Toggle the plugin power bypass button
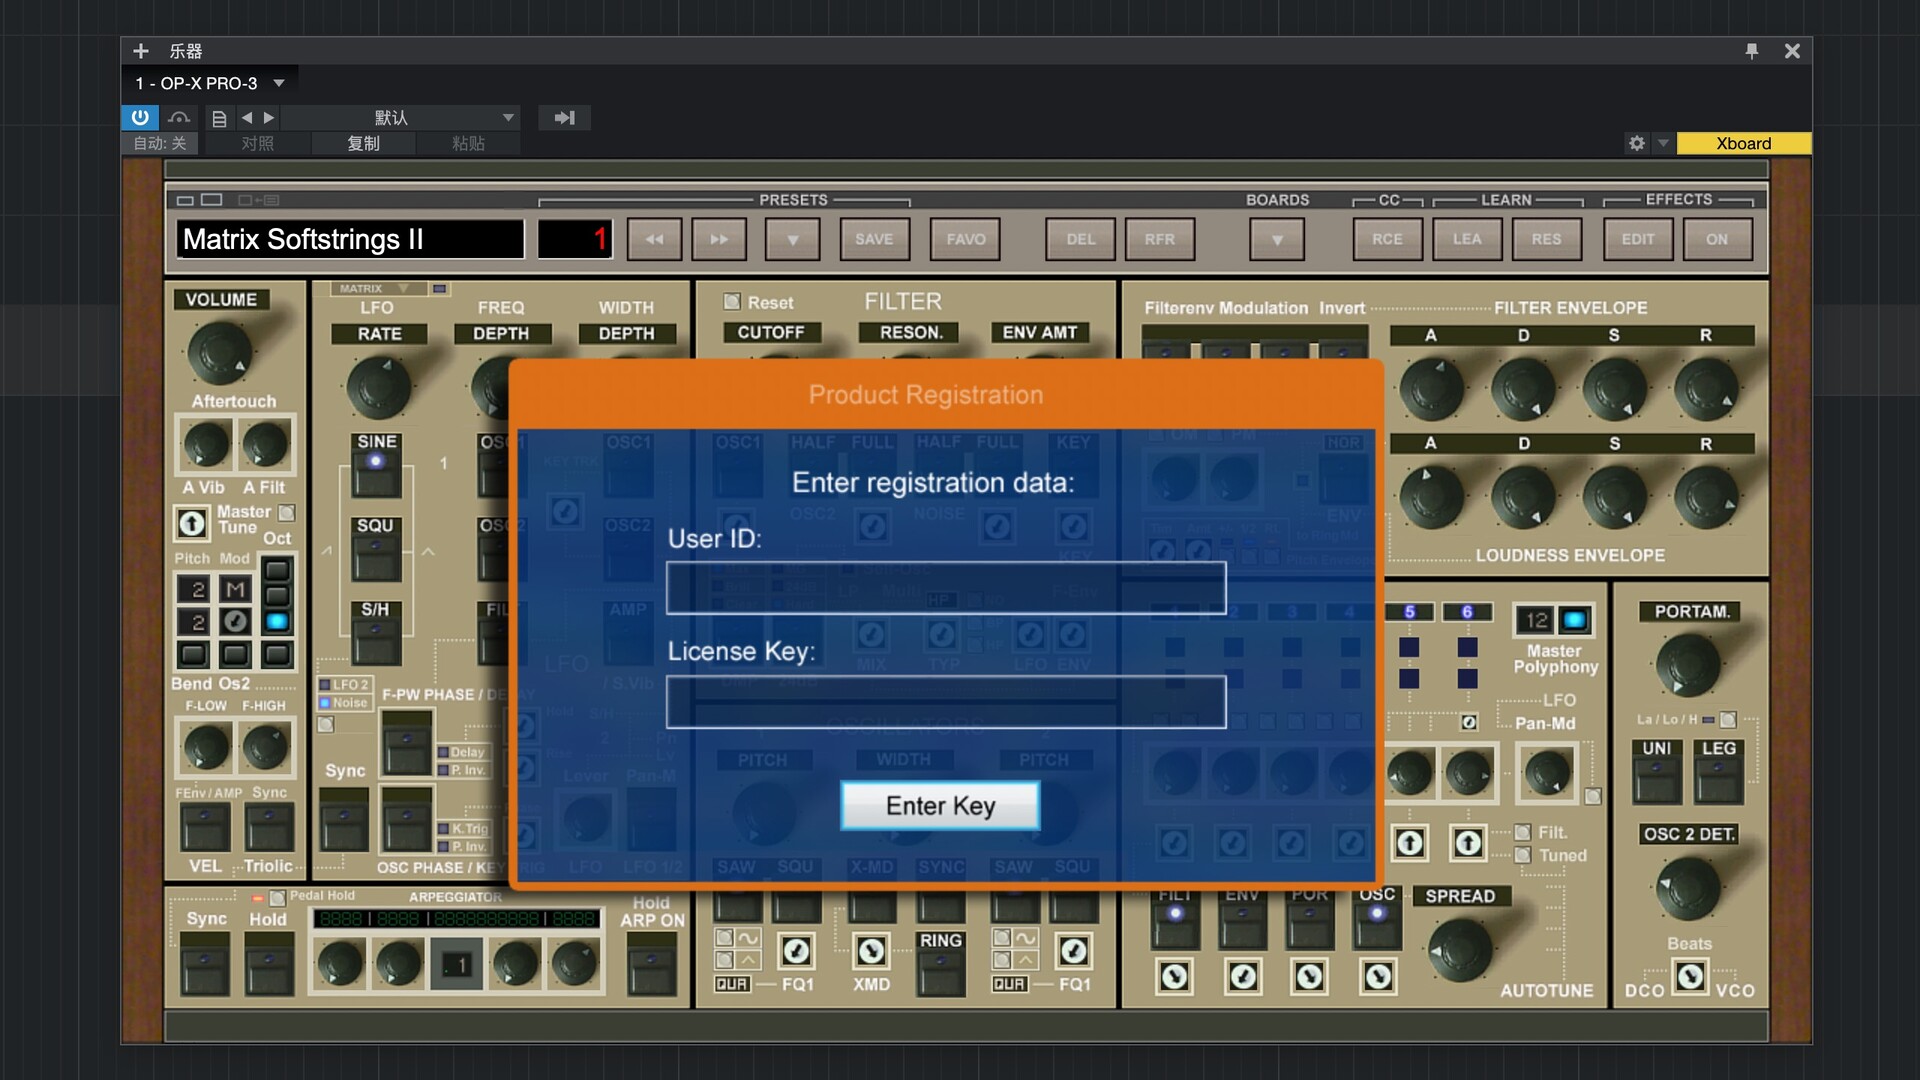This screenshot has width=1920, height=1080. [139, 117]
